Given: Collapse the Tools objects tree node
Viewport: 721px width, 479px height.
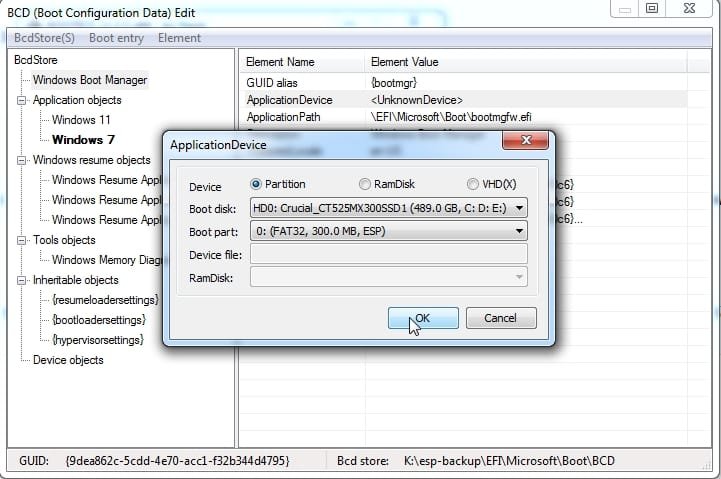Looking at the screenshot, I should [22, 240].
